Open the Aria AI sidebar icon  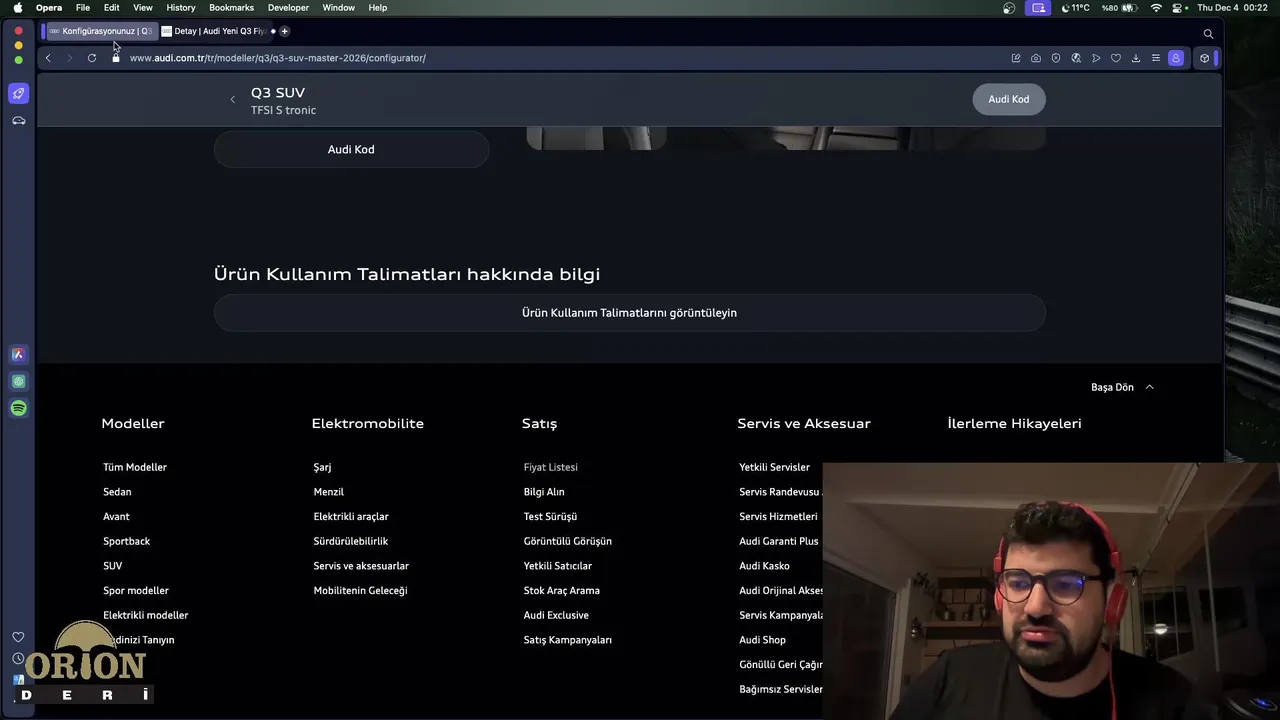(18, 354)
